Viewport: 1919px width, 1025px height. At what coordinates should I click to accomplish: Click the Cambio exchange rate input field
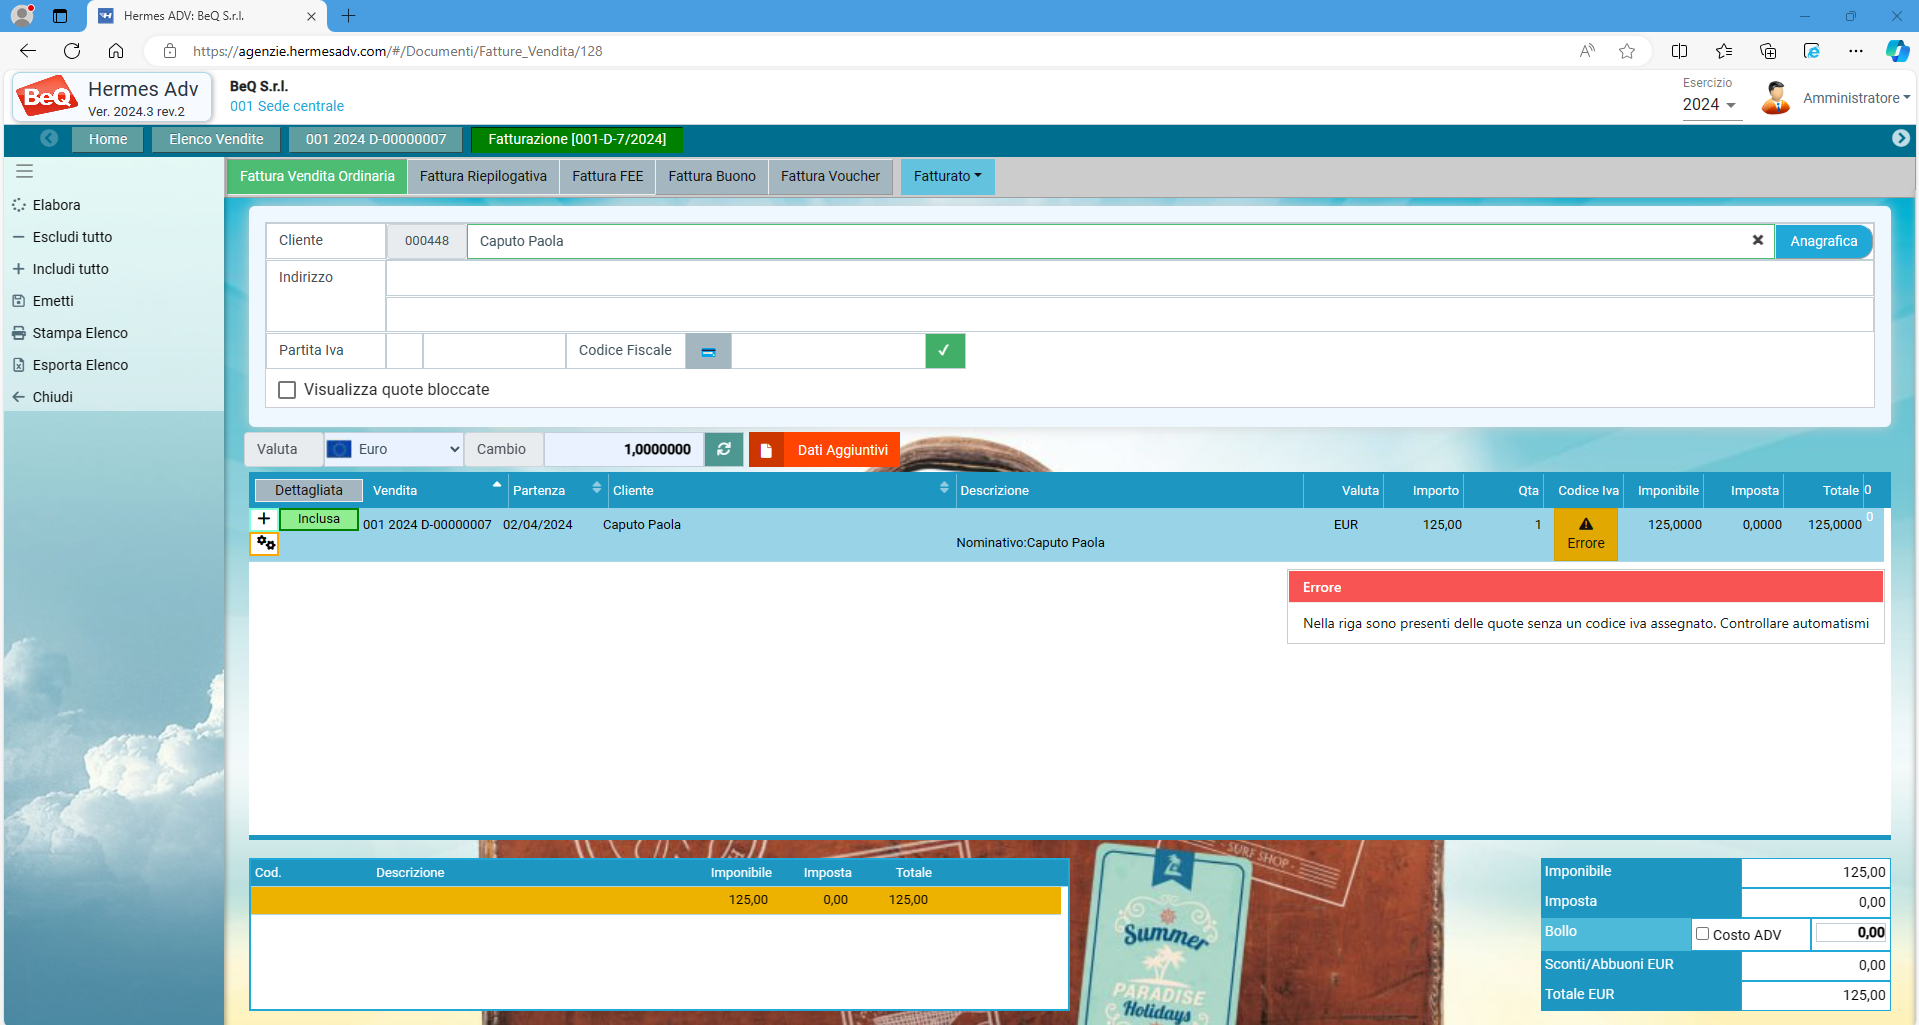(623, 449)
